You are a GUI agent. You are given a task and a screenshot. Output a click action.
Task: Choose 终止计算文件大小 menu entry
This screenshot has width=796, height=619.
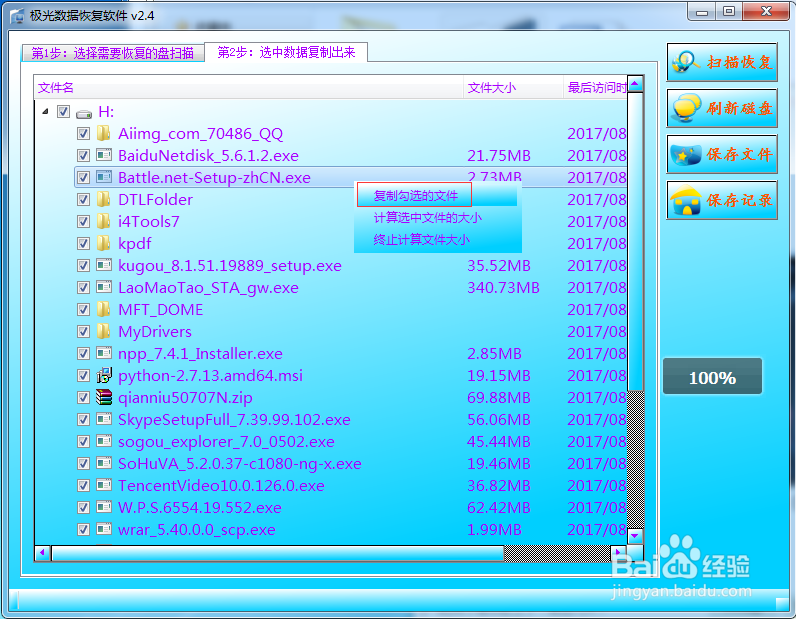point(421,240)
